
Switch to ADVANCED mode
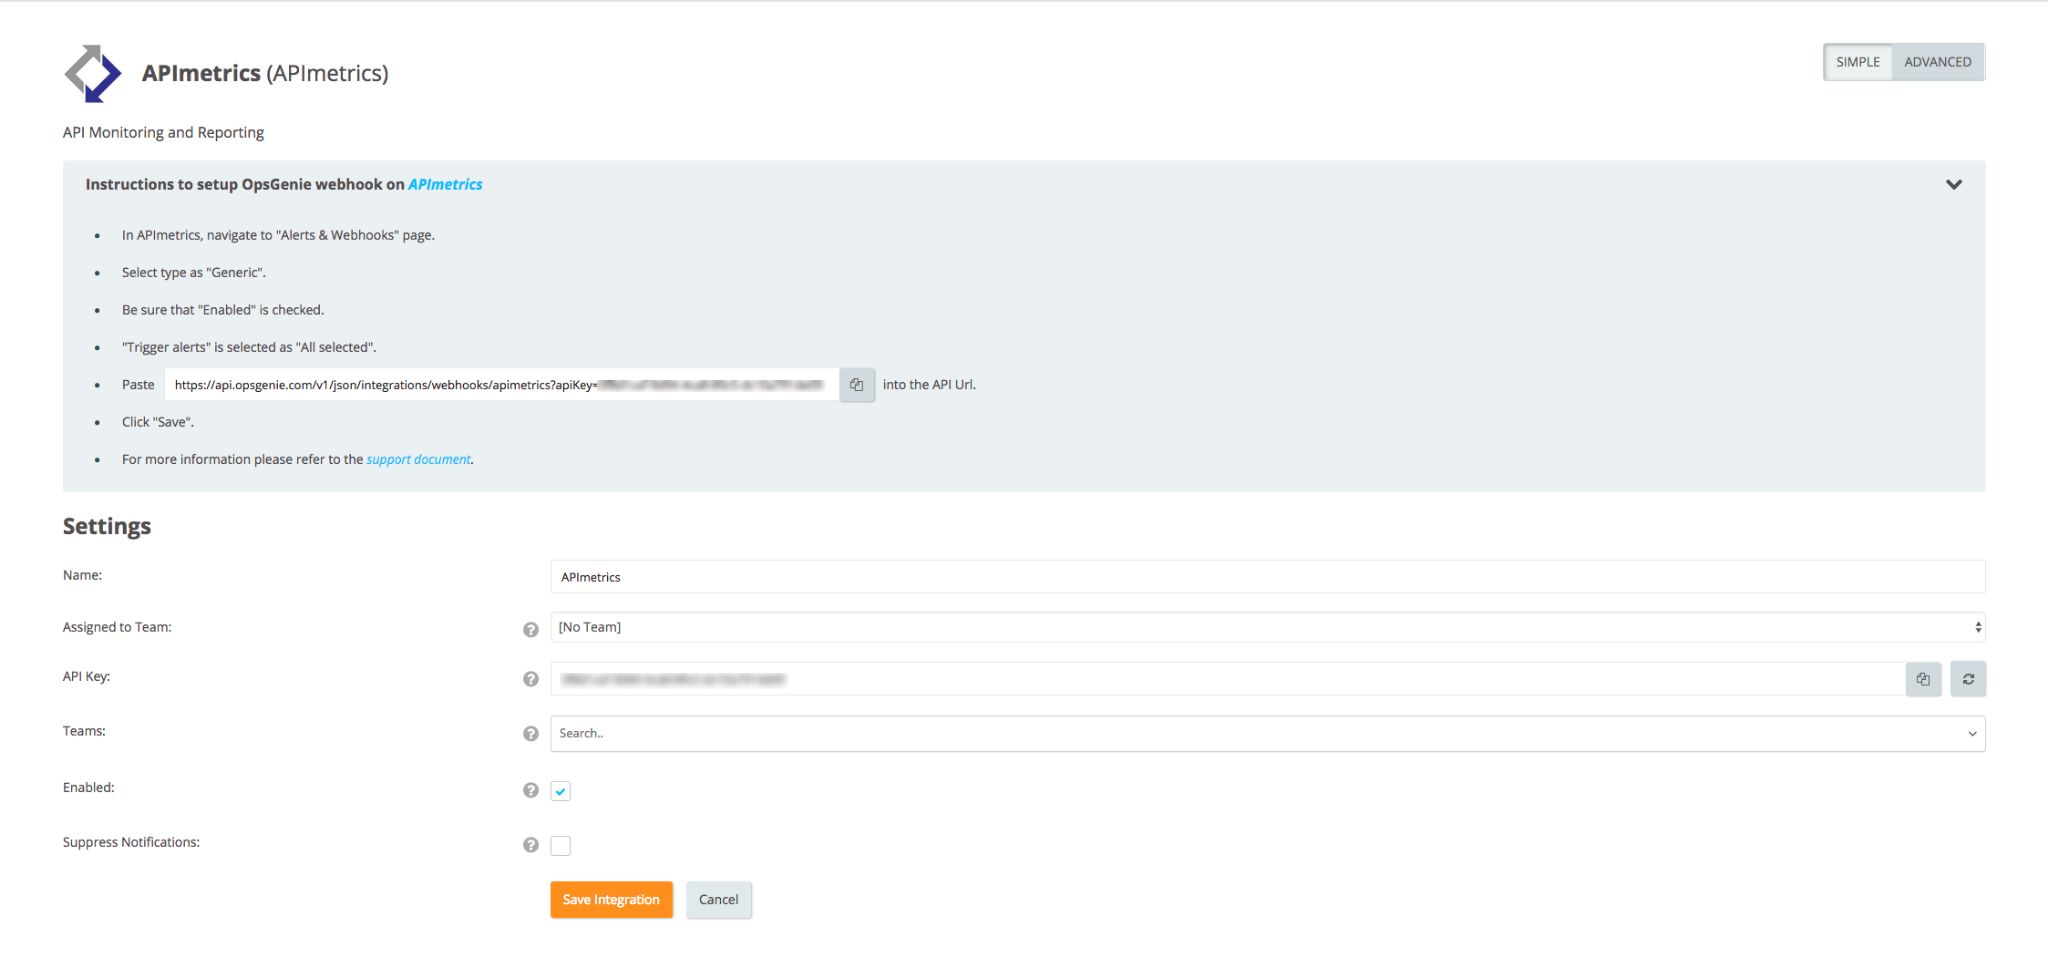1938,62
